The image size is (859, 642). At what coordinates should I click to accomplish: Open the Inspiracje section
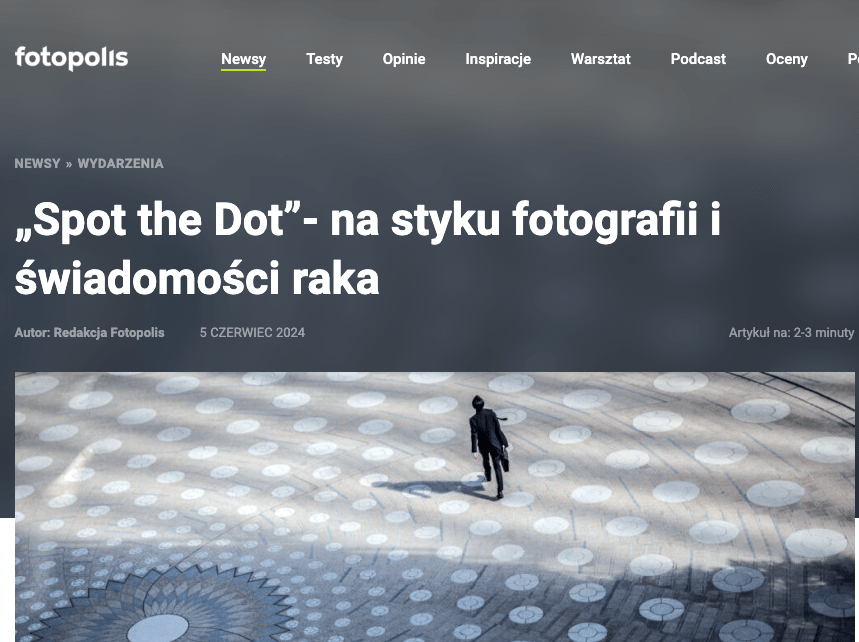pos(498,59)
